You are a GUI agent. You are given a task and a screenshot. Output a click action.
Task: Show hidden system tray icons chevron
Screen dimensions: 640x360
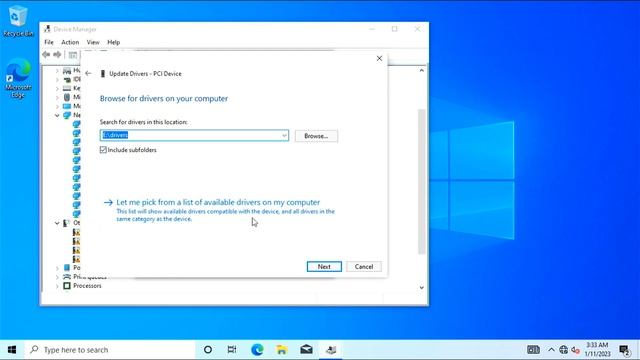pyautogui.click(x=551, y=350)
